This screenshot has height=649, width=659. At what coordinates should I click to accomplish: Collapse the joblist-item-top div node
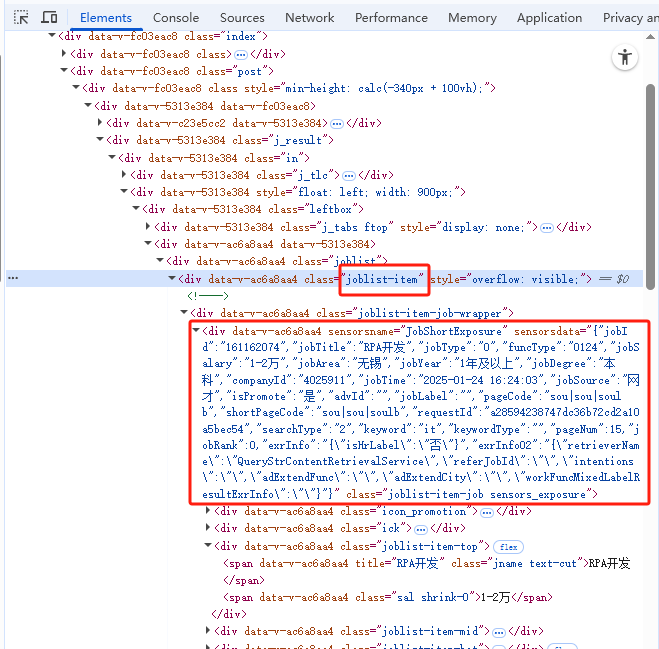pyautogui.click(x=208, y=545)
